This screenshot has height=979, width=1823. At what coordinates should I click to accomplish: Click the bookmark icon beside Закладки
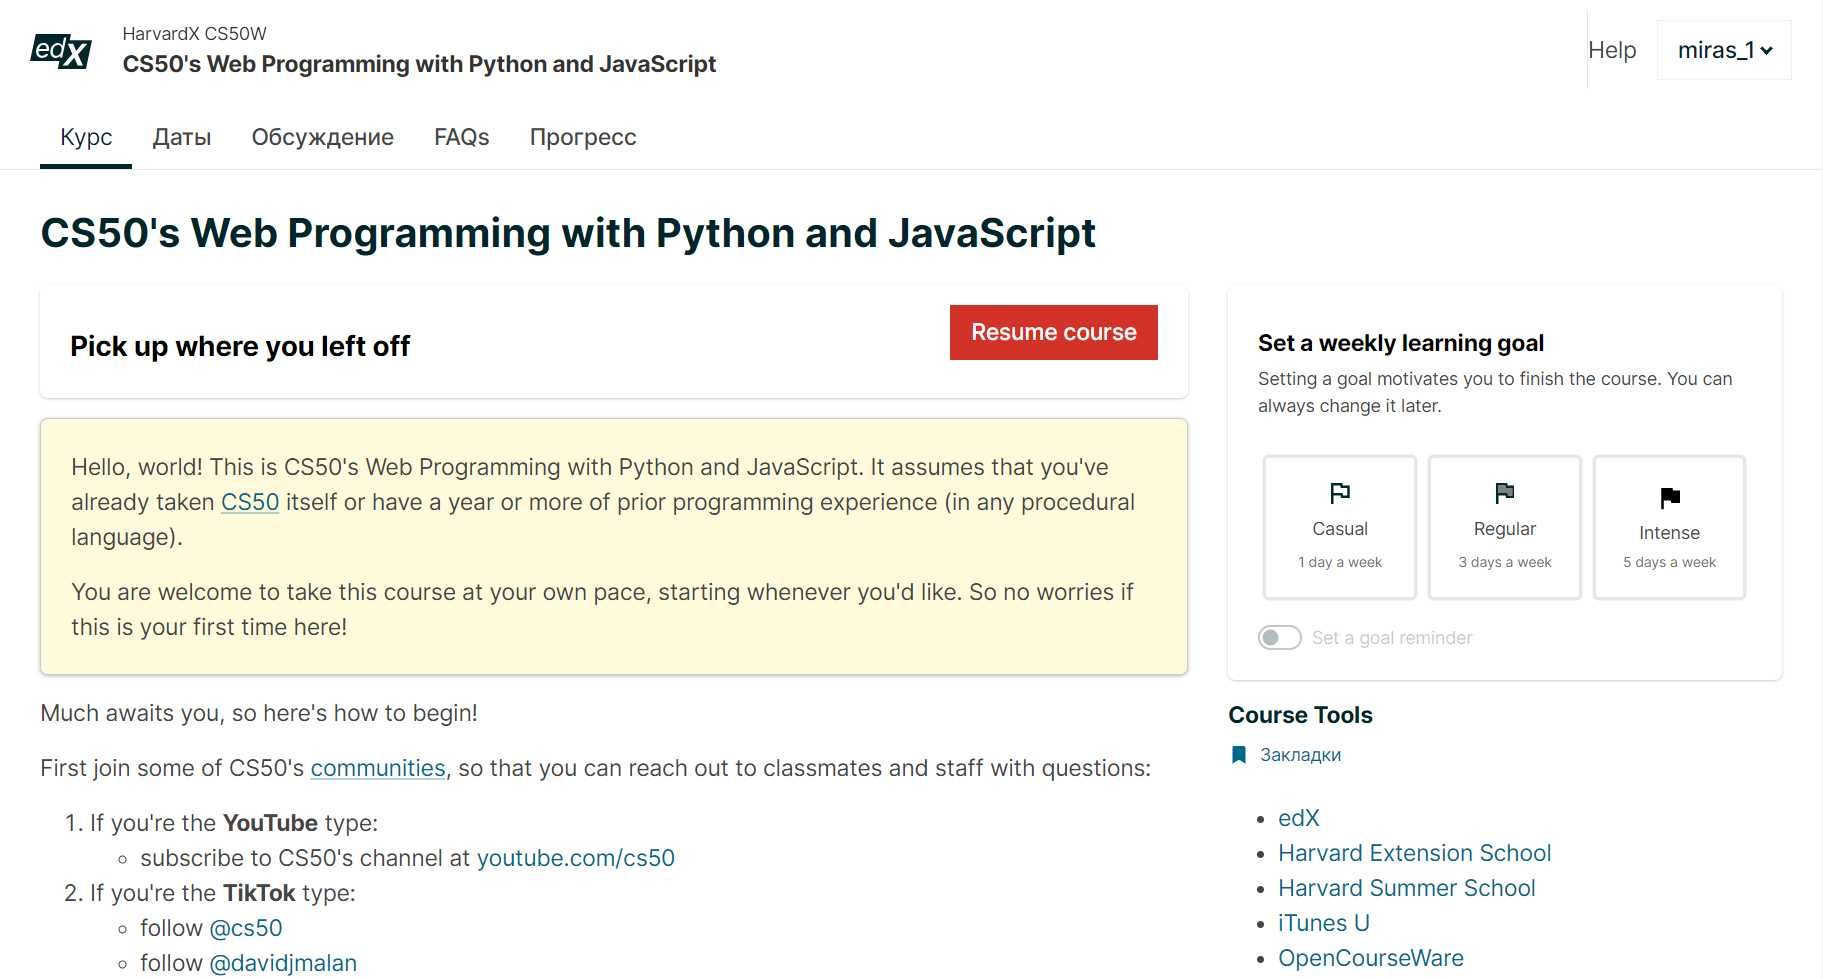coord(1238,755)
